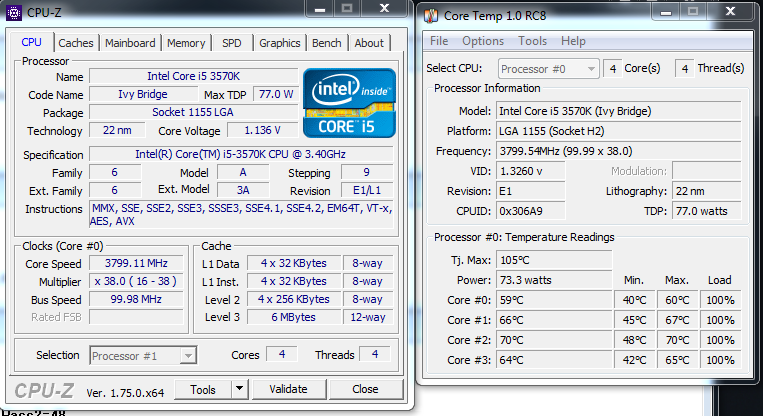Click the Instructions list field
763x416 pixels.
[x=241, y=215]
